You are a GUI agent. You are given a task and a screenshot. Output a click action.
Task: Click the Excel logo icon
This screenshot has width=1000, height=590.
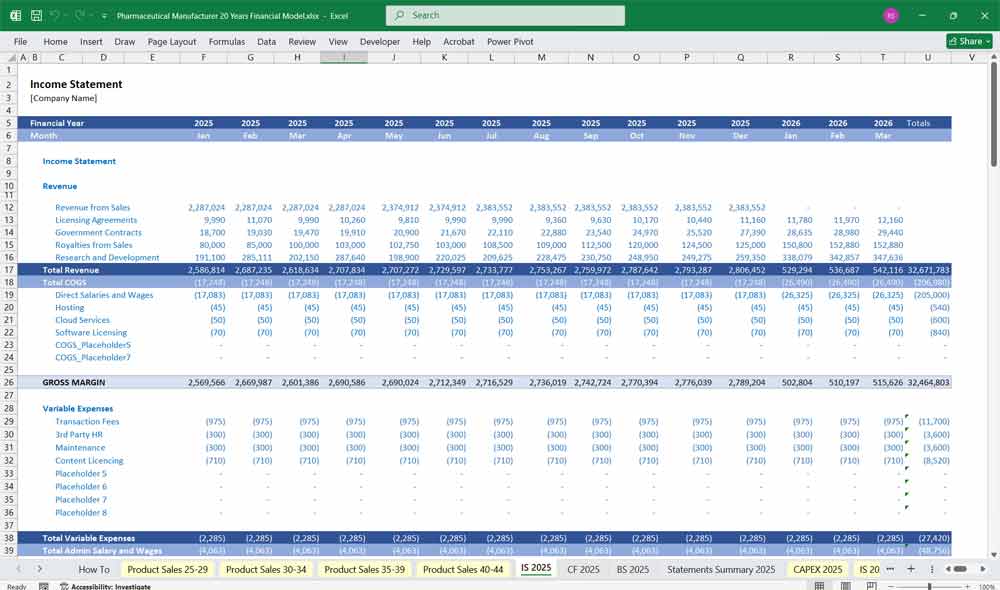15,15
